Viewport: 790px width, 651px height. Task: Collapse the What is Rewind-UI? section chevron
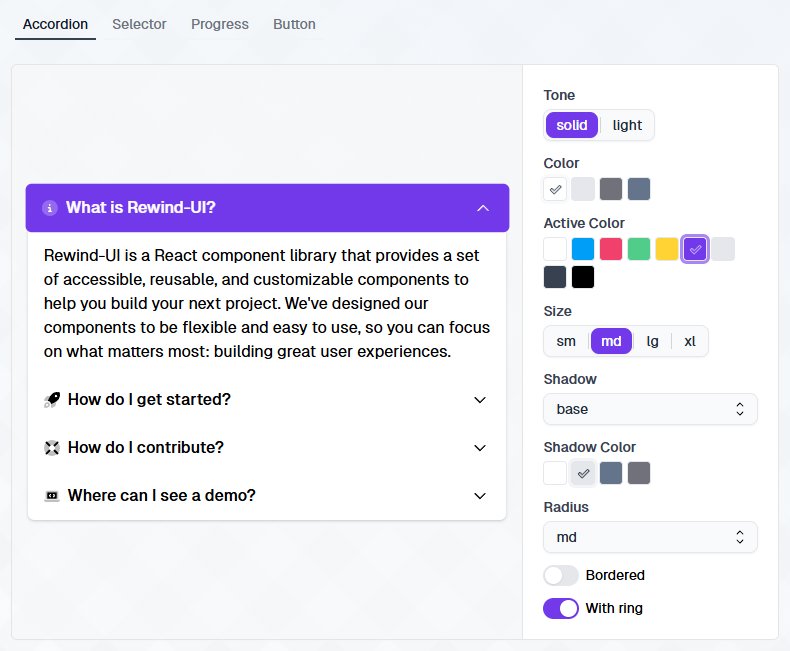(483, 208)
